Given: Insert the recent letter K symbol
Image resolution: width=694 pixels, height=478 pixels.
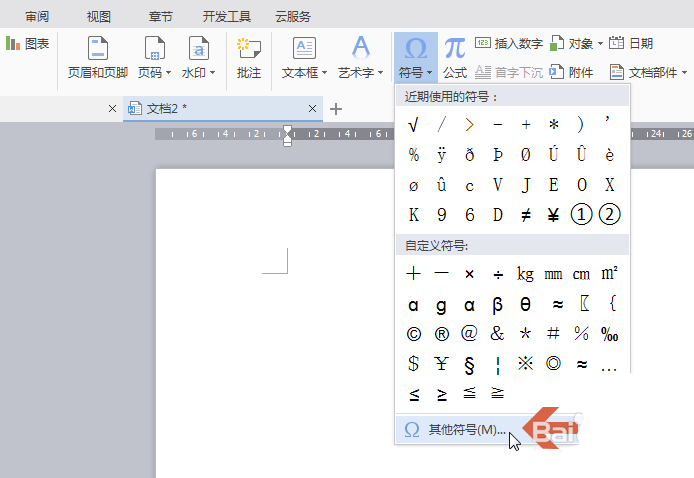Looking at the screenshot, I should [413, 215].
